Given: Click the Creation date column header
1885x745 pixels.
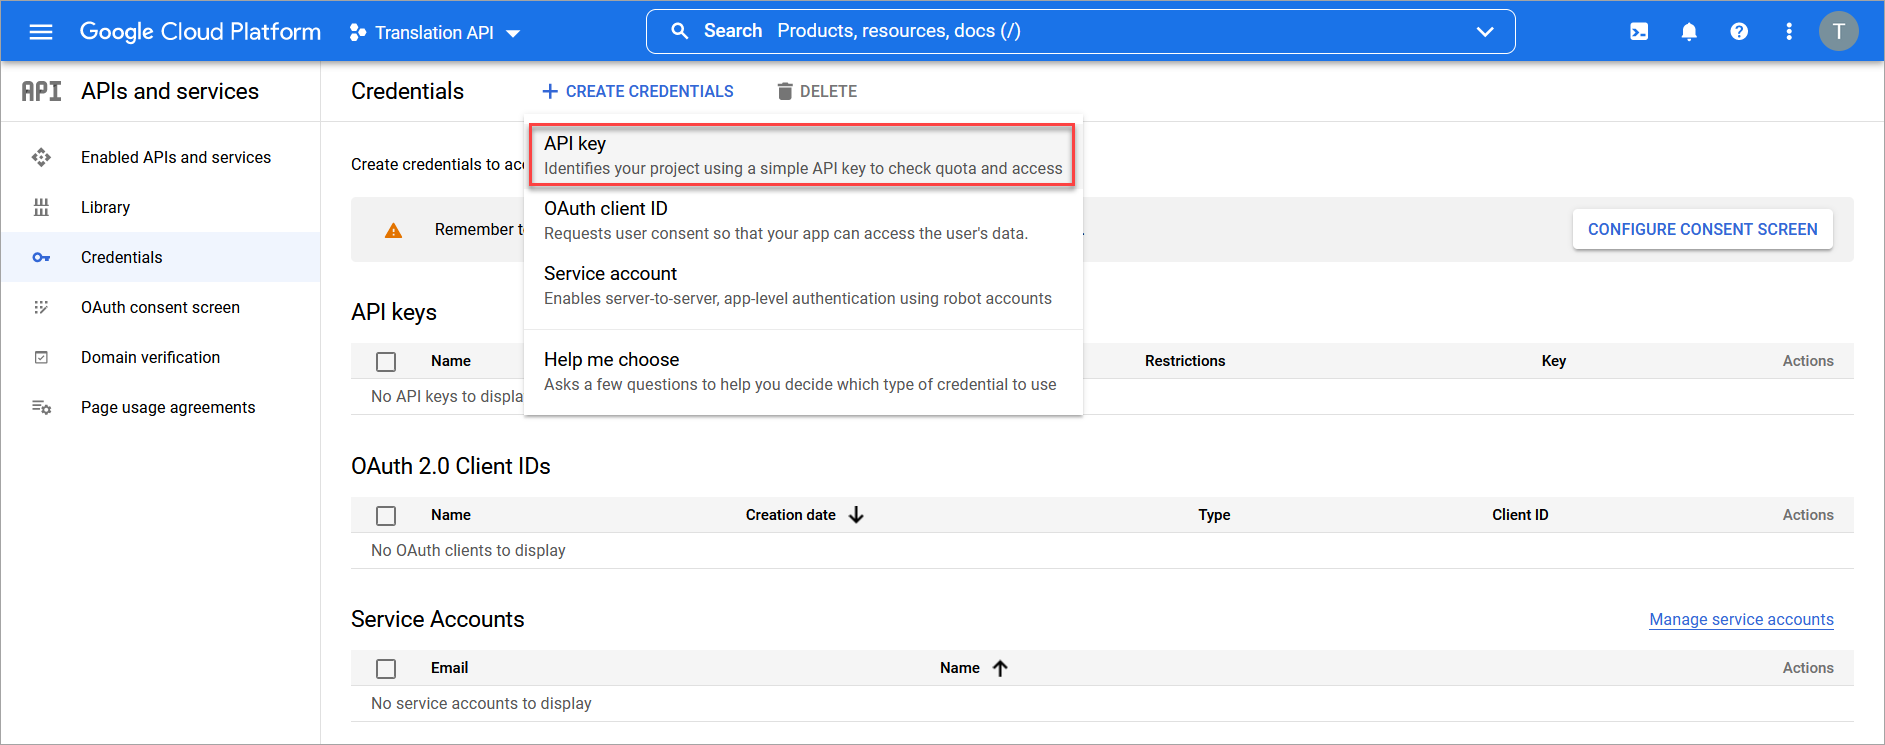Looking at the screenshot, I should (x=790, y=515).
